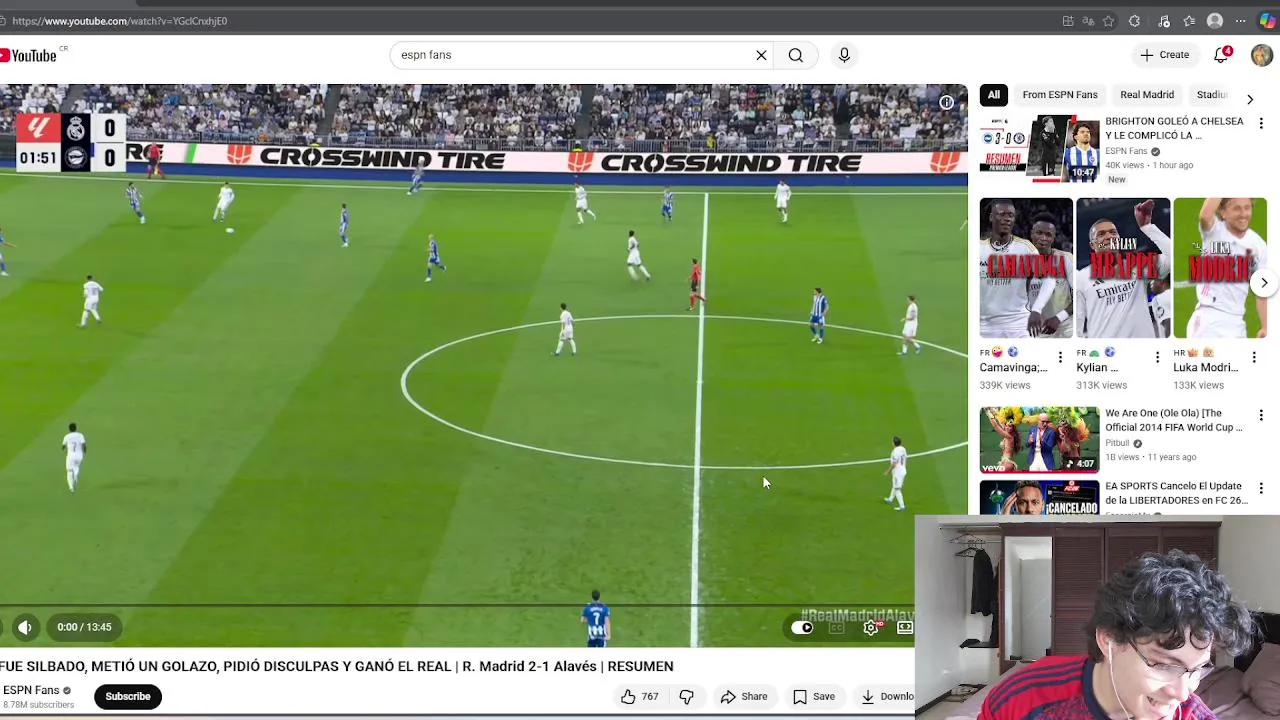Open the YouTube notifications bell

tap(1221, 55)
